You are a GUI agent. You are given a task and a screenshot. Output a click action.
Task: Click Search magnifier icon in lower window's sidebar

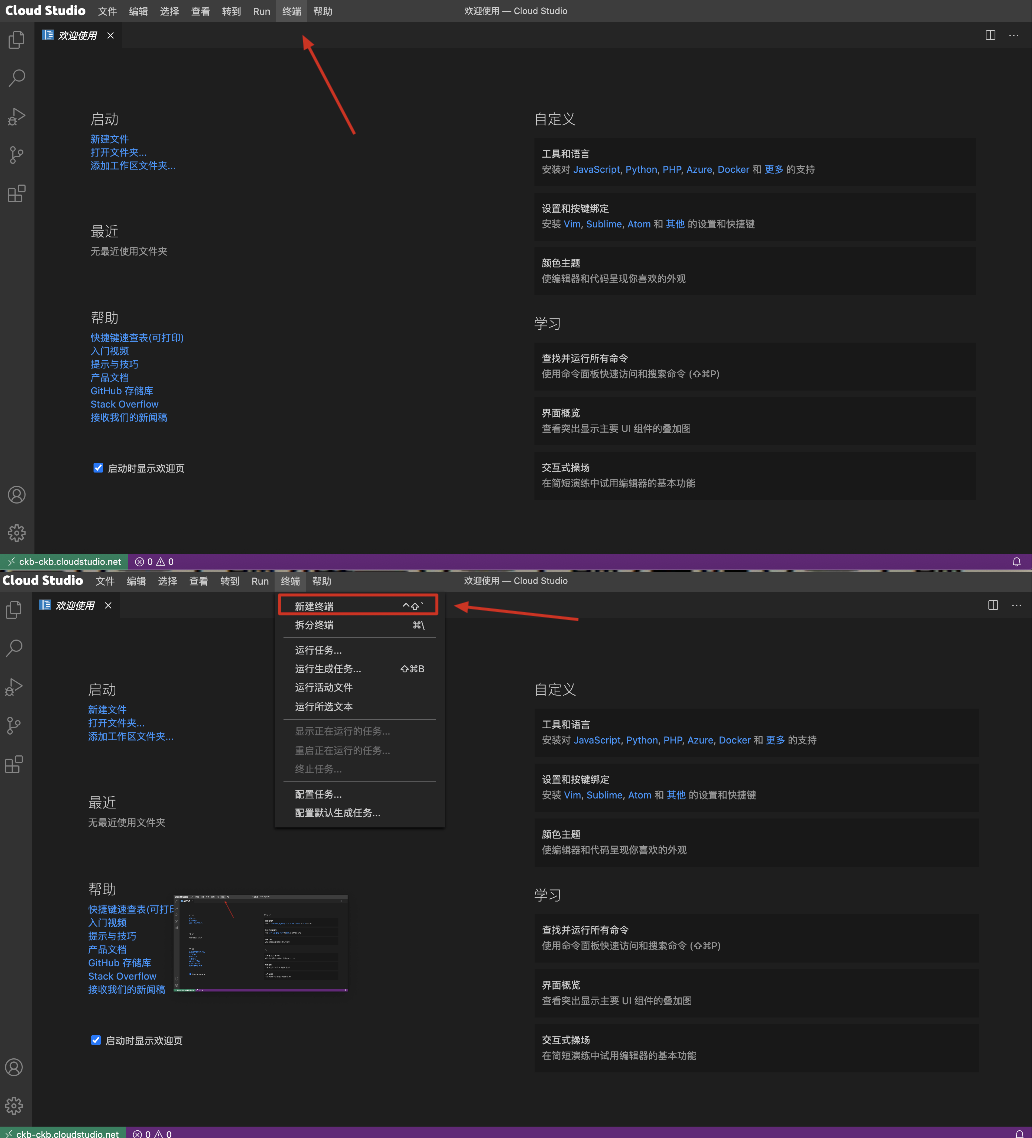(14, 648)
